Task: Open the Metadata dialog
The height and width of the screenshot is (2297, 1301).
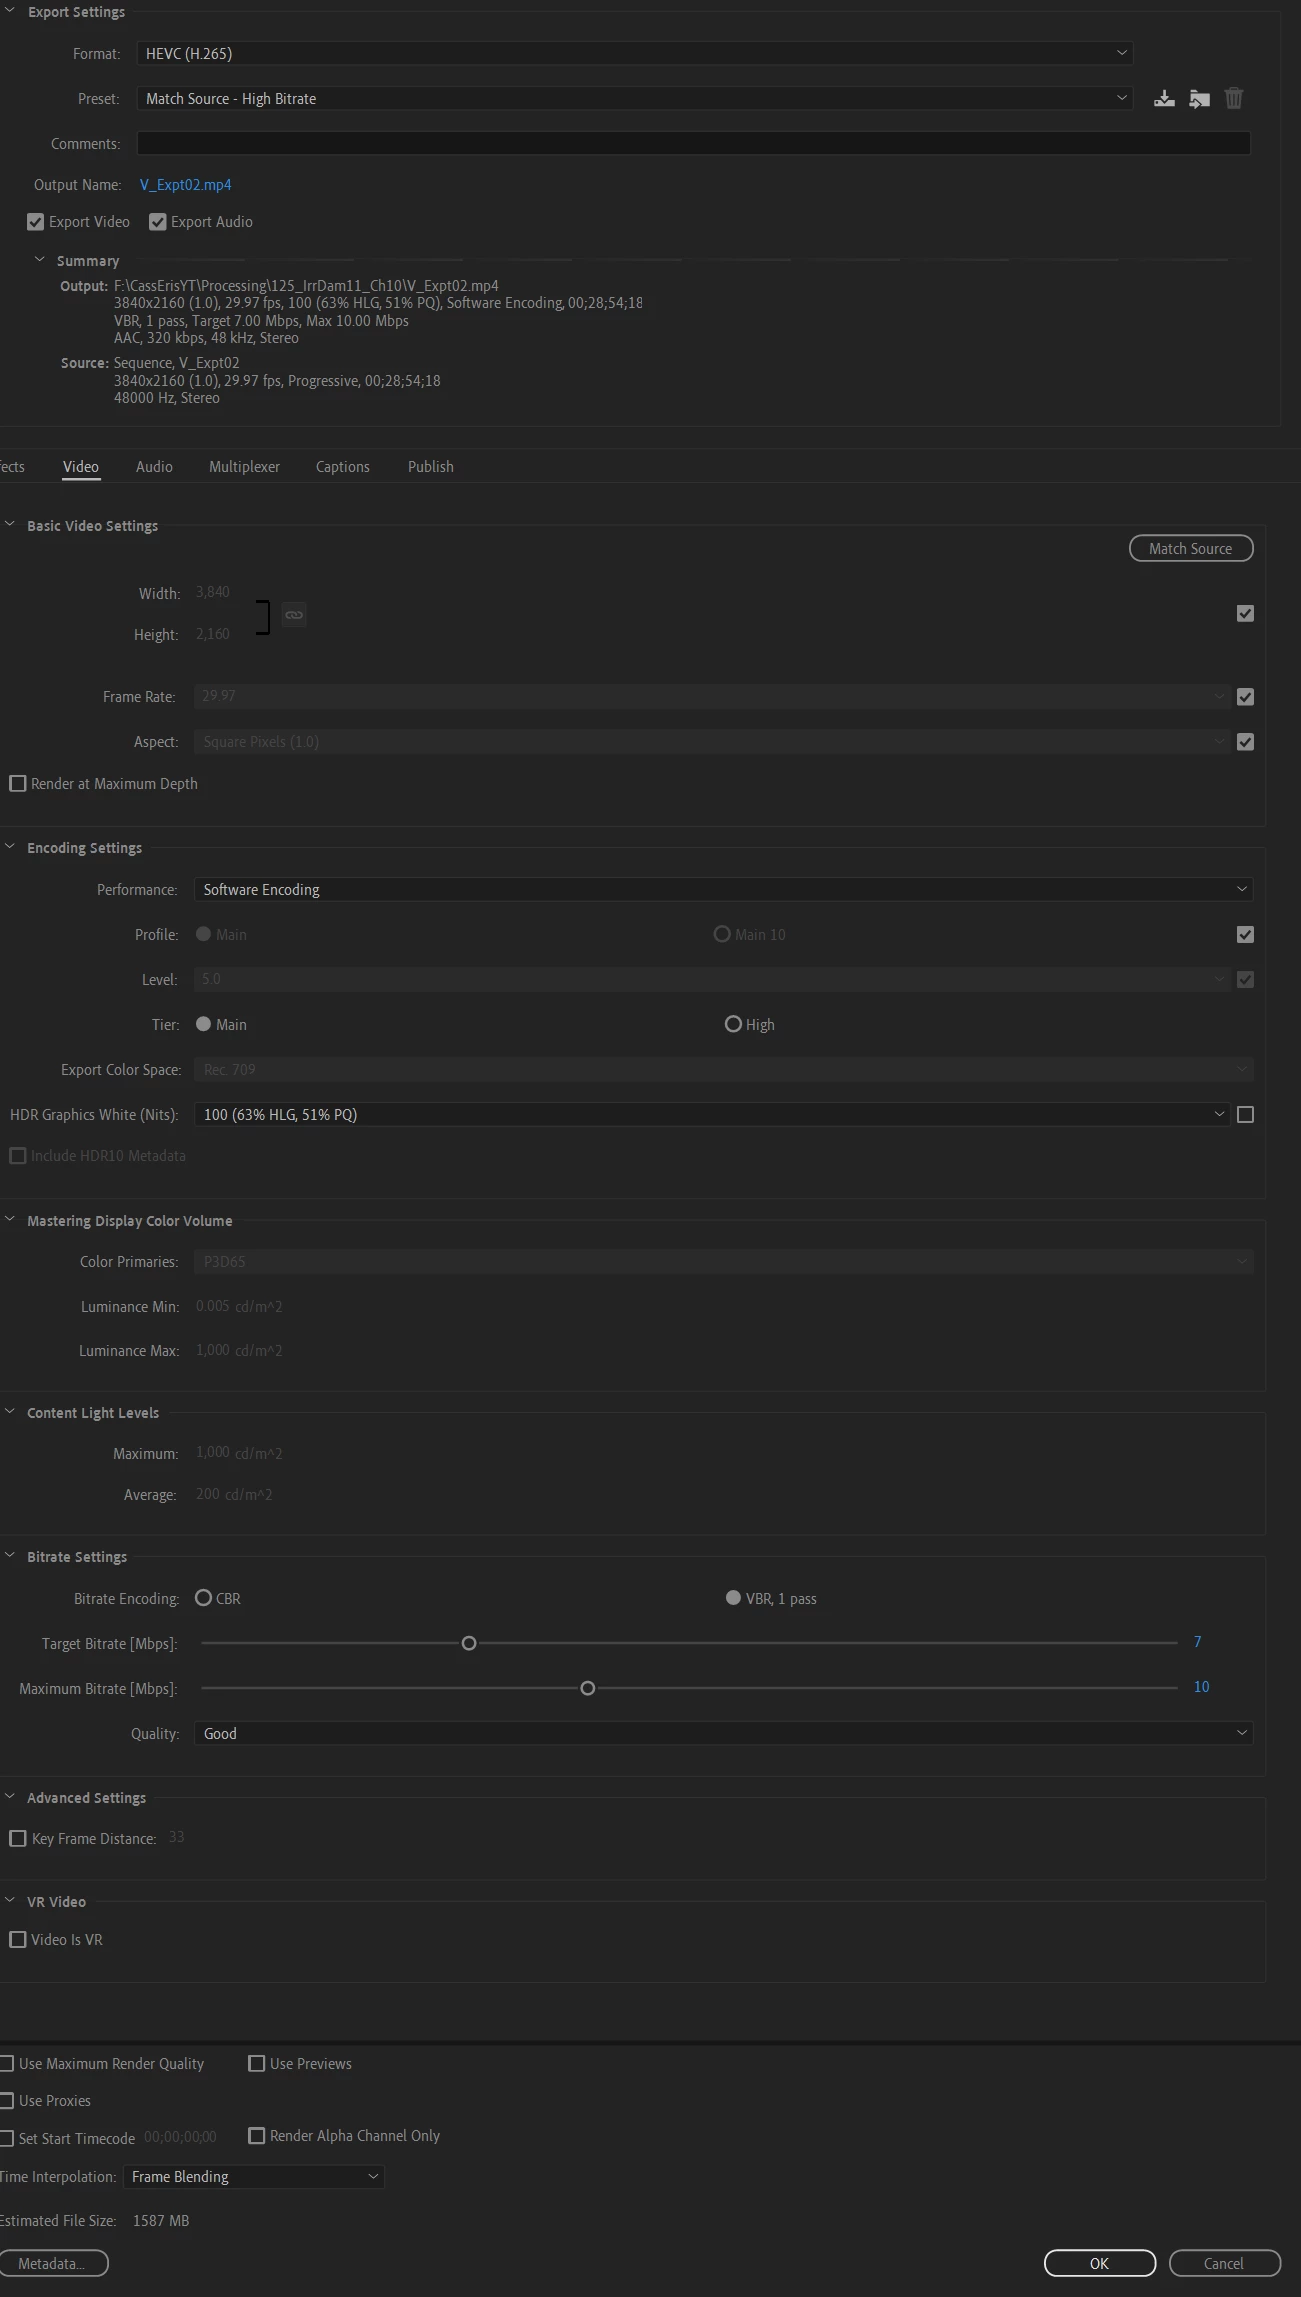Action: click(53, 2264)
